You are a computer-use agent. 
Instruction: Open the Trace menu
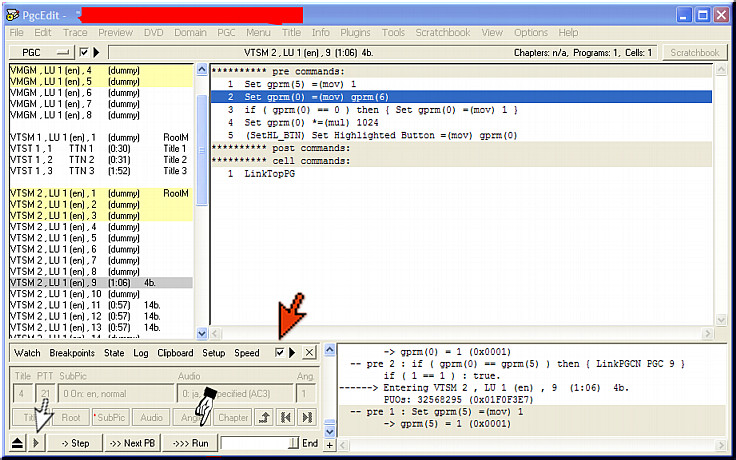pyautogui.click(x=75, y=32)
